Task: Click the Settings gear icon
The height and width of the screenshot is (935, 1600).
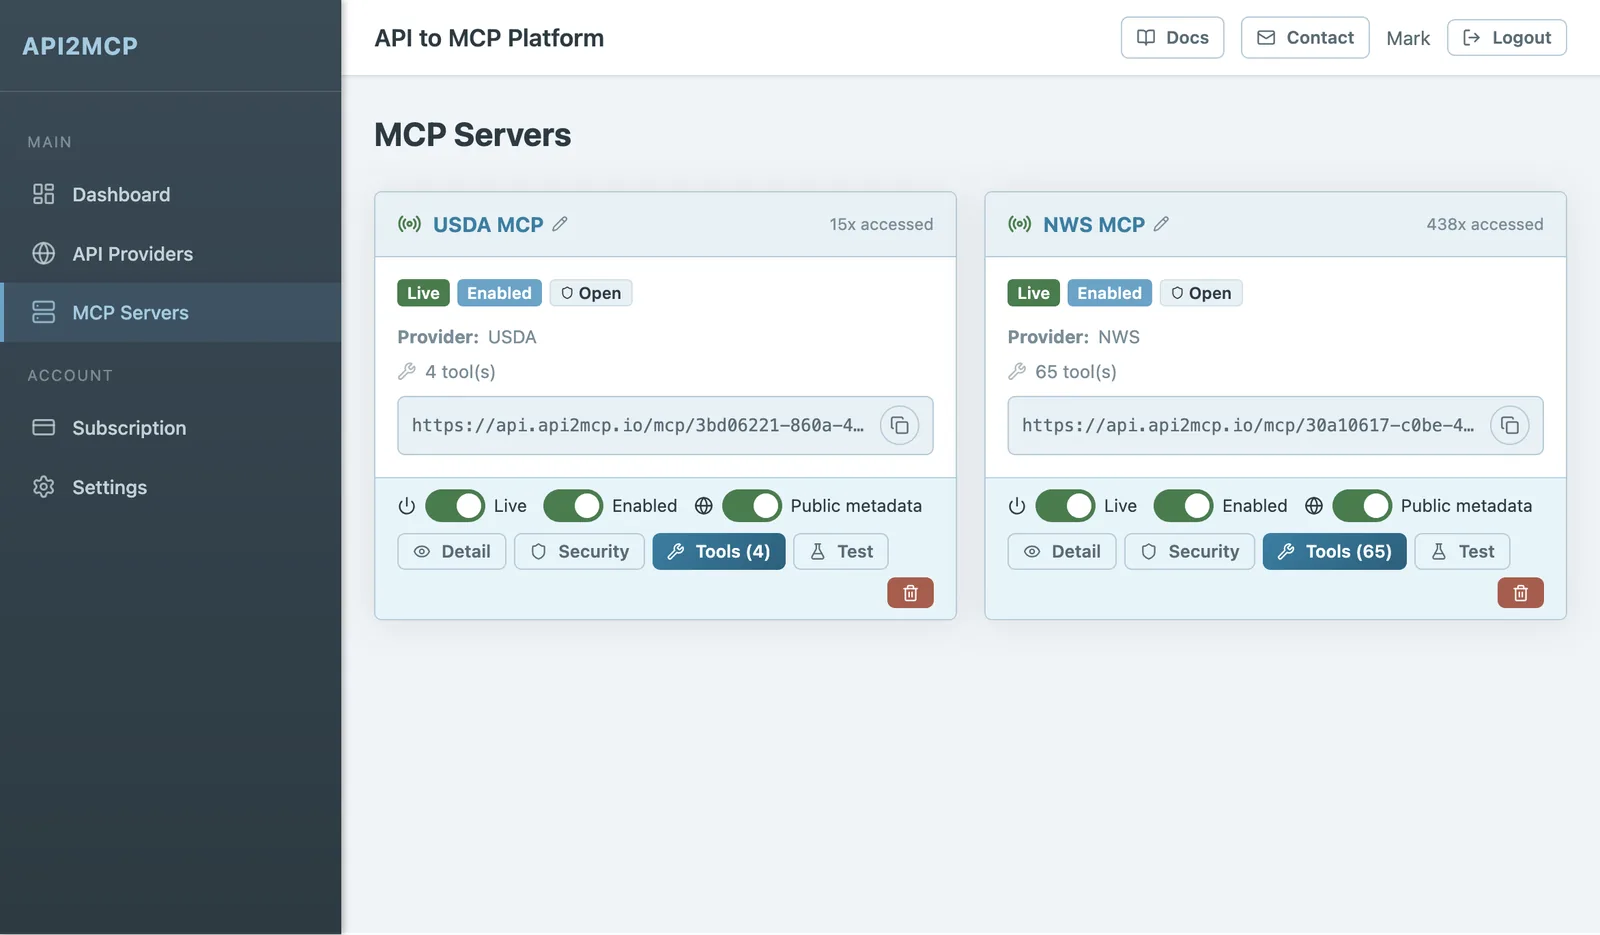Action: [x=43, y=487]
